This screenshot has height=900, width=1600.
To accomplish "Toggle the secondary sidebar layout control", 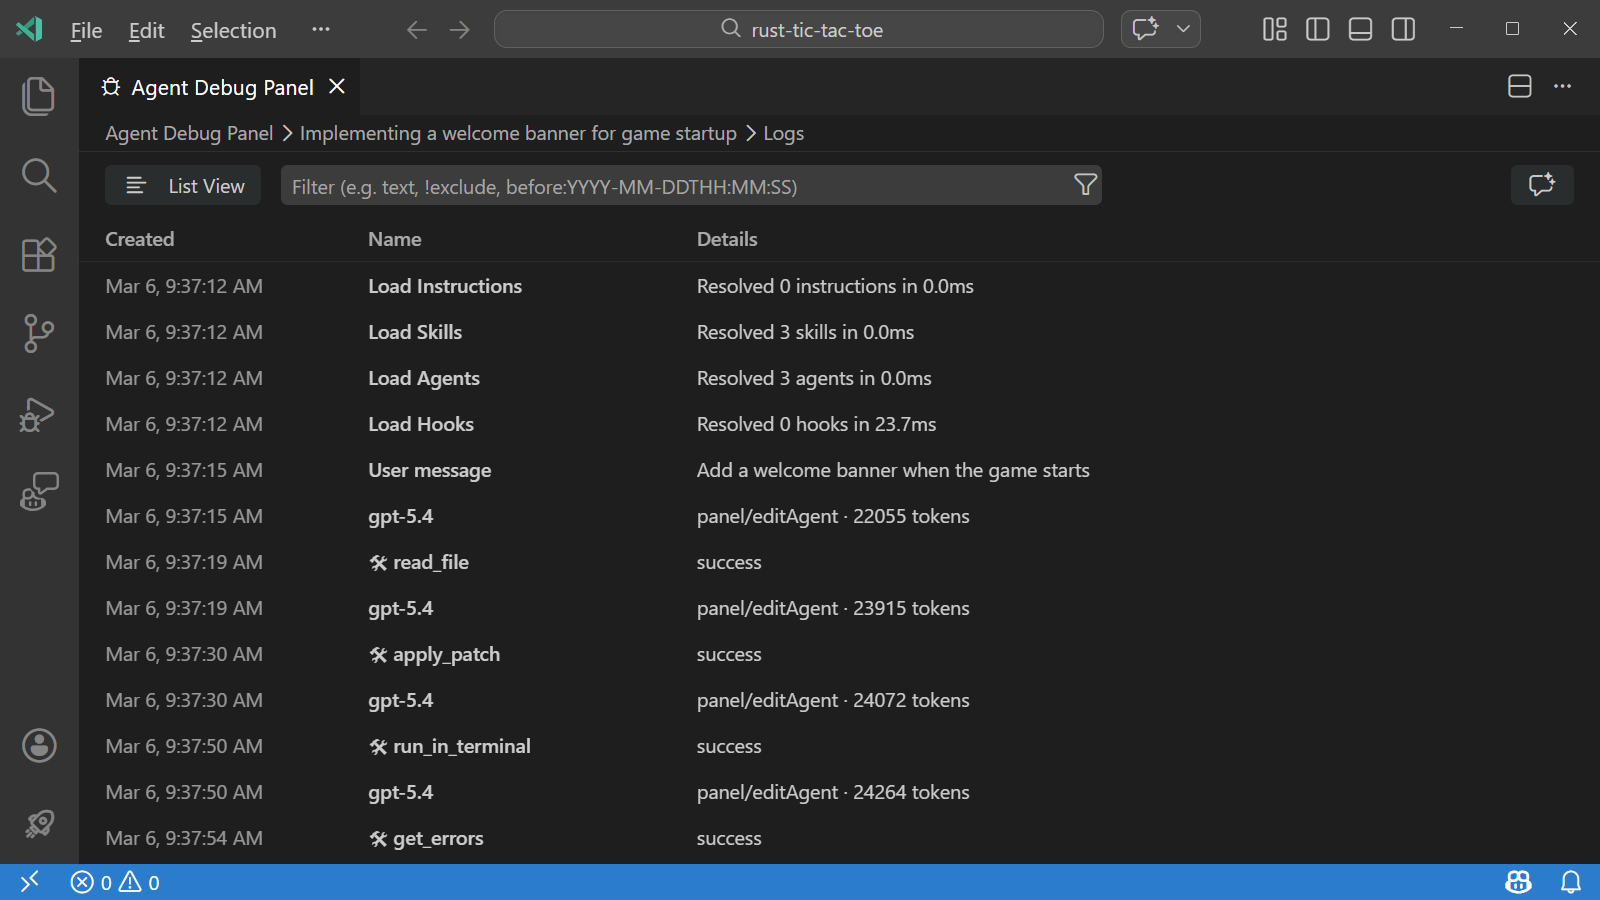I will (1402, 29).
